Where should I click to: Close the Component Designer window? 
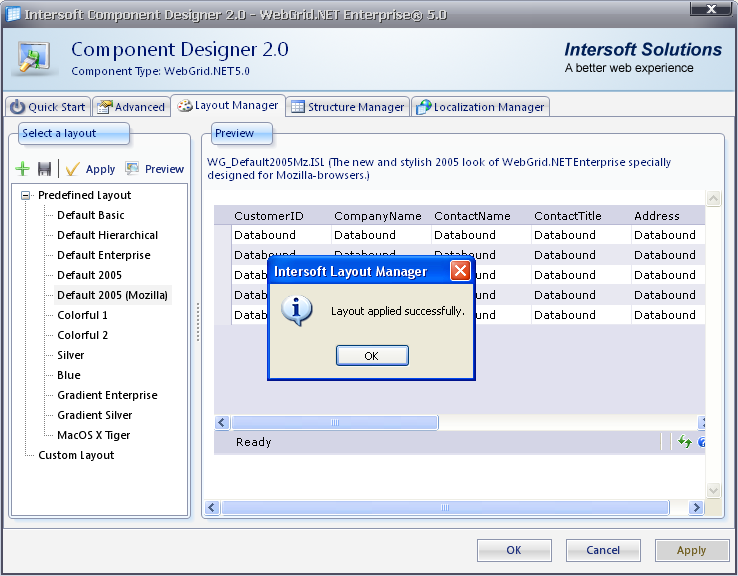711,9
